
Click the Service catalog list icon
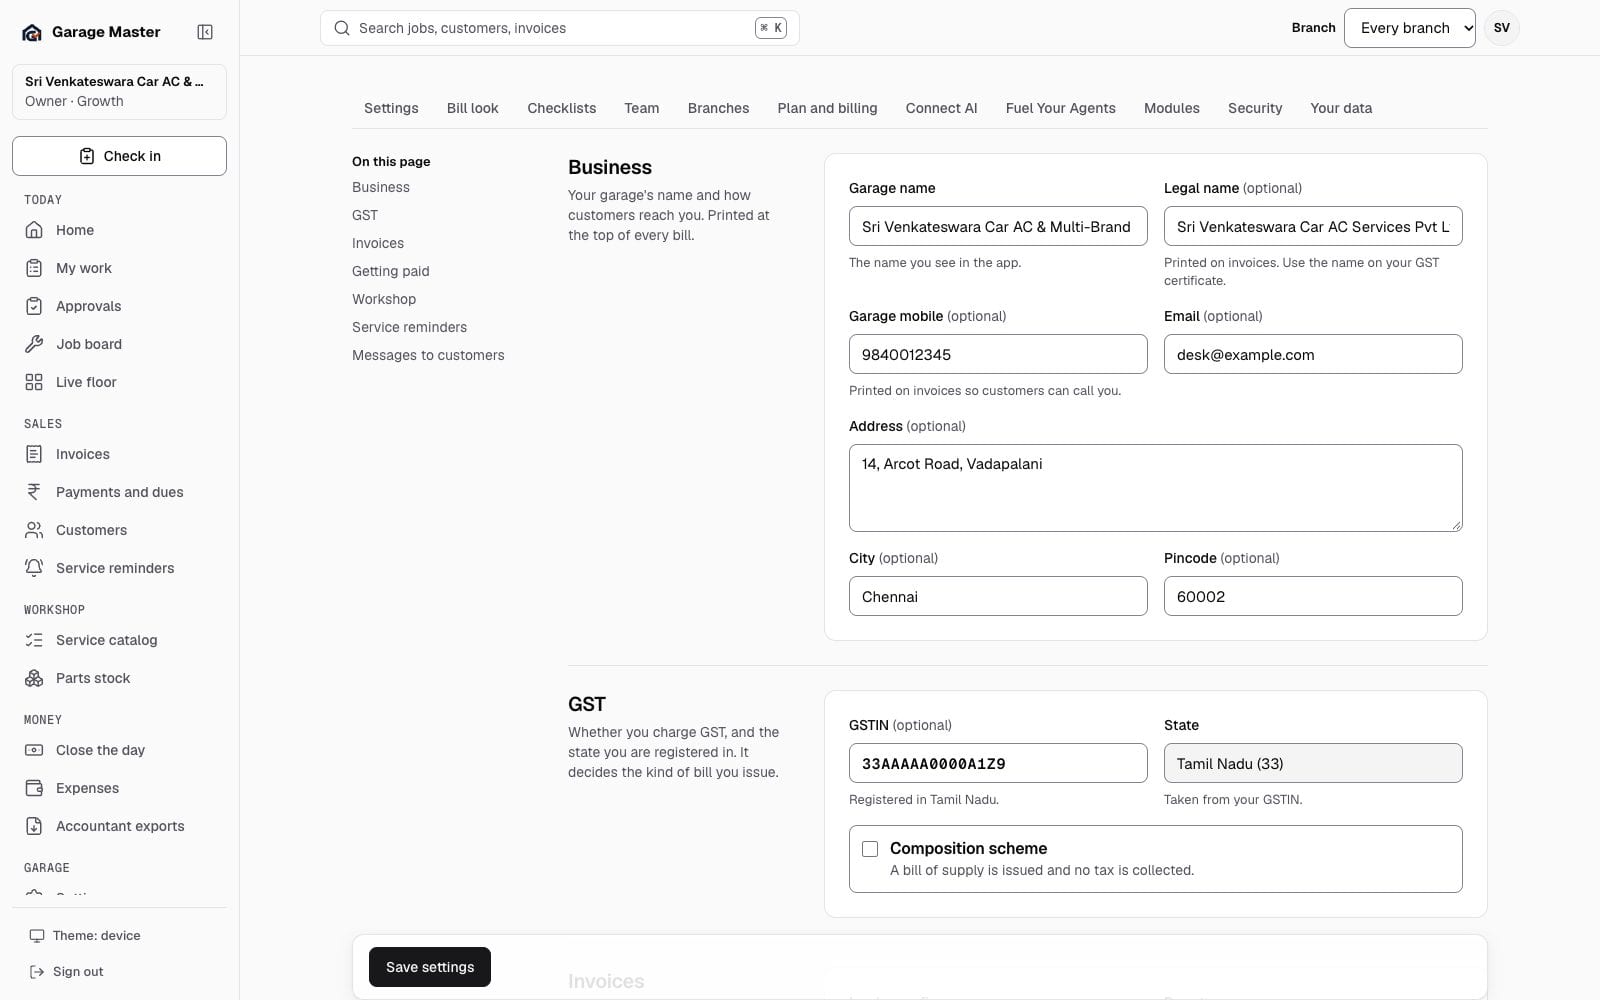34,640
